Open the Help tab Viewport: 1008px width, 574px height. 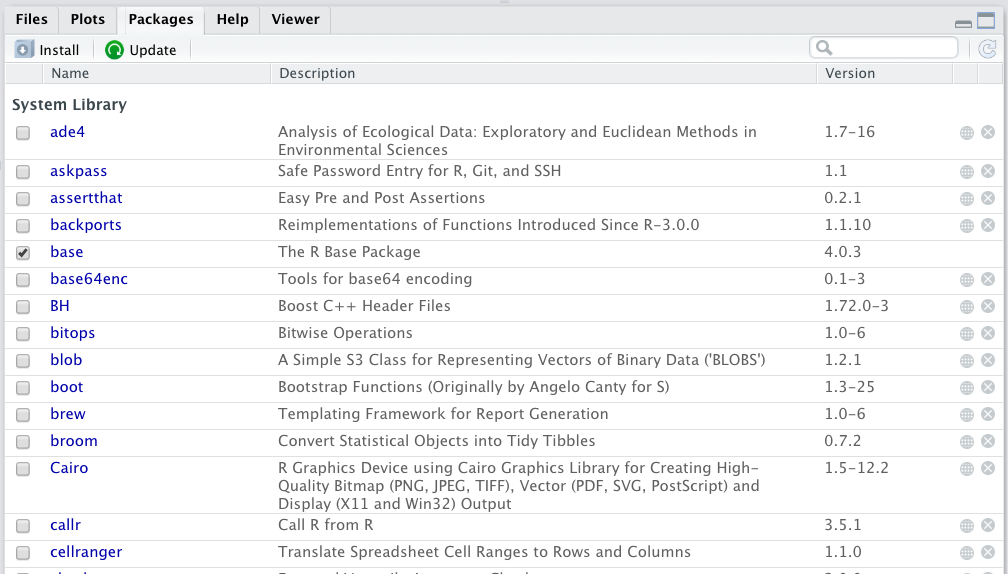(x=232, y=19)
